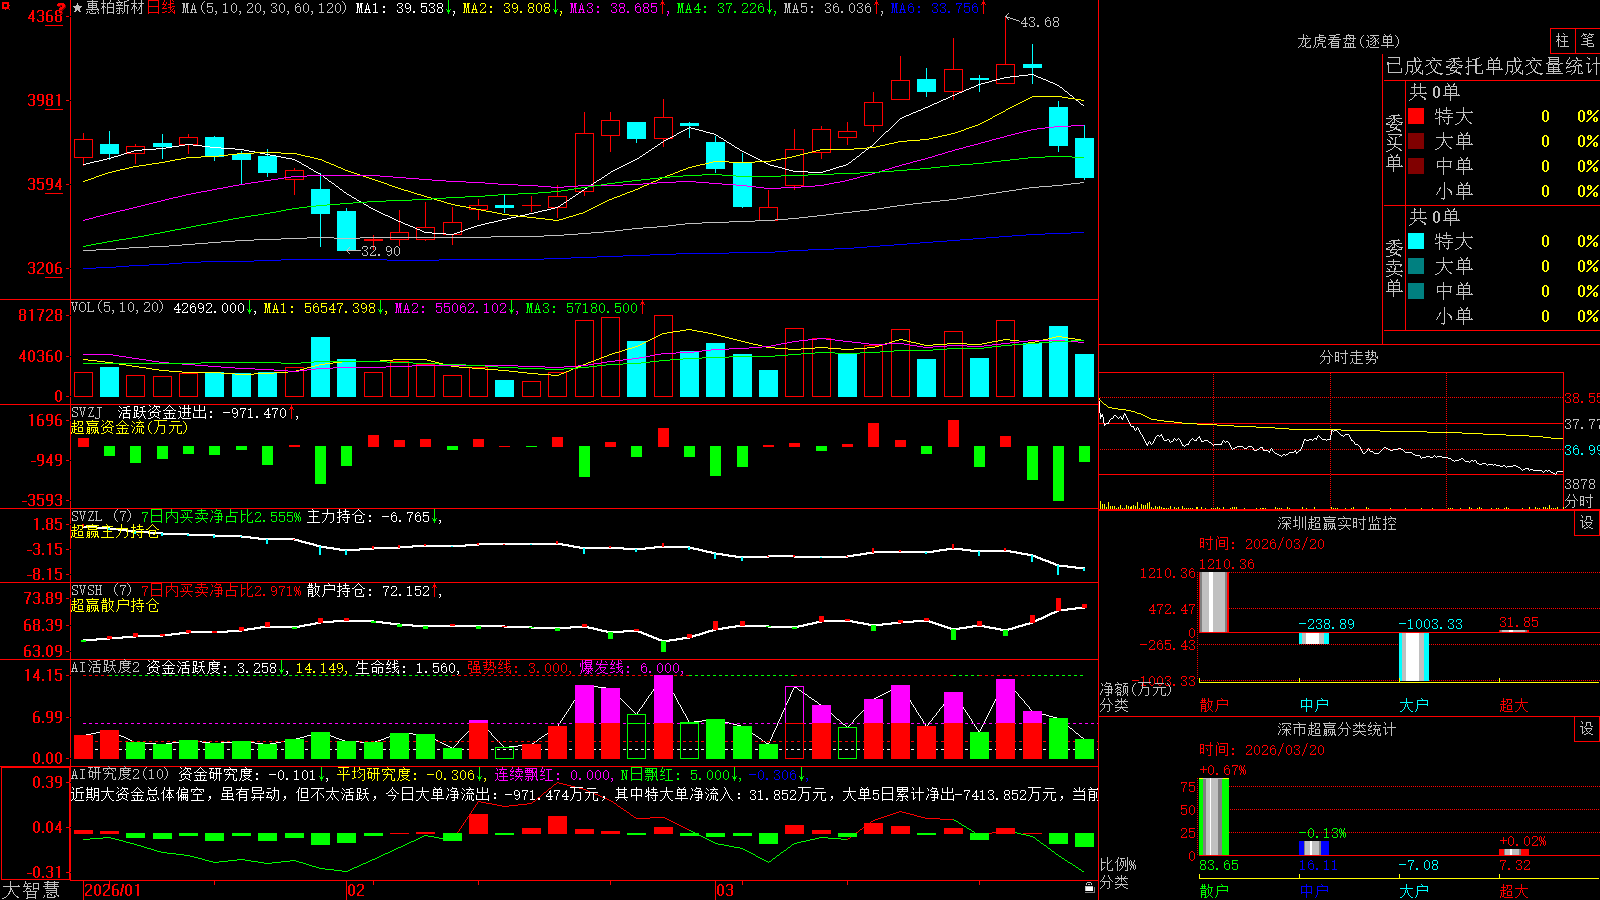
Task: Click the 散户持仓: 72.152 value
Action: (374, 591)
